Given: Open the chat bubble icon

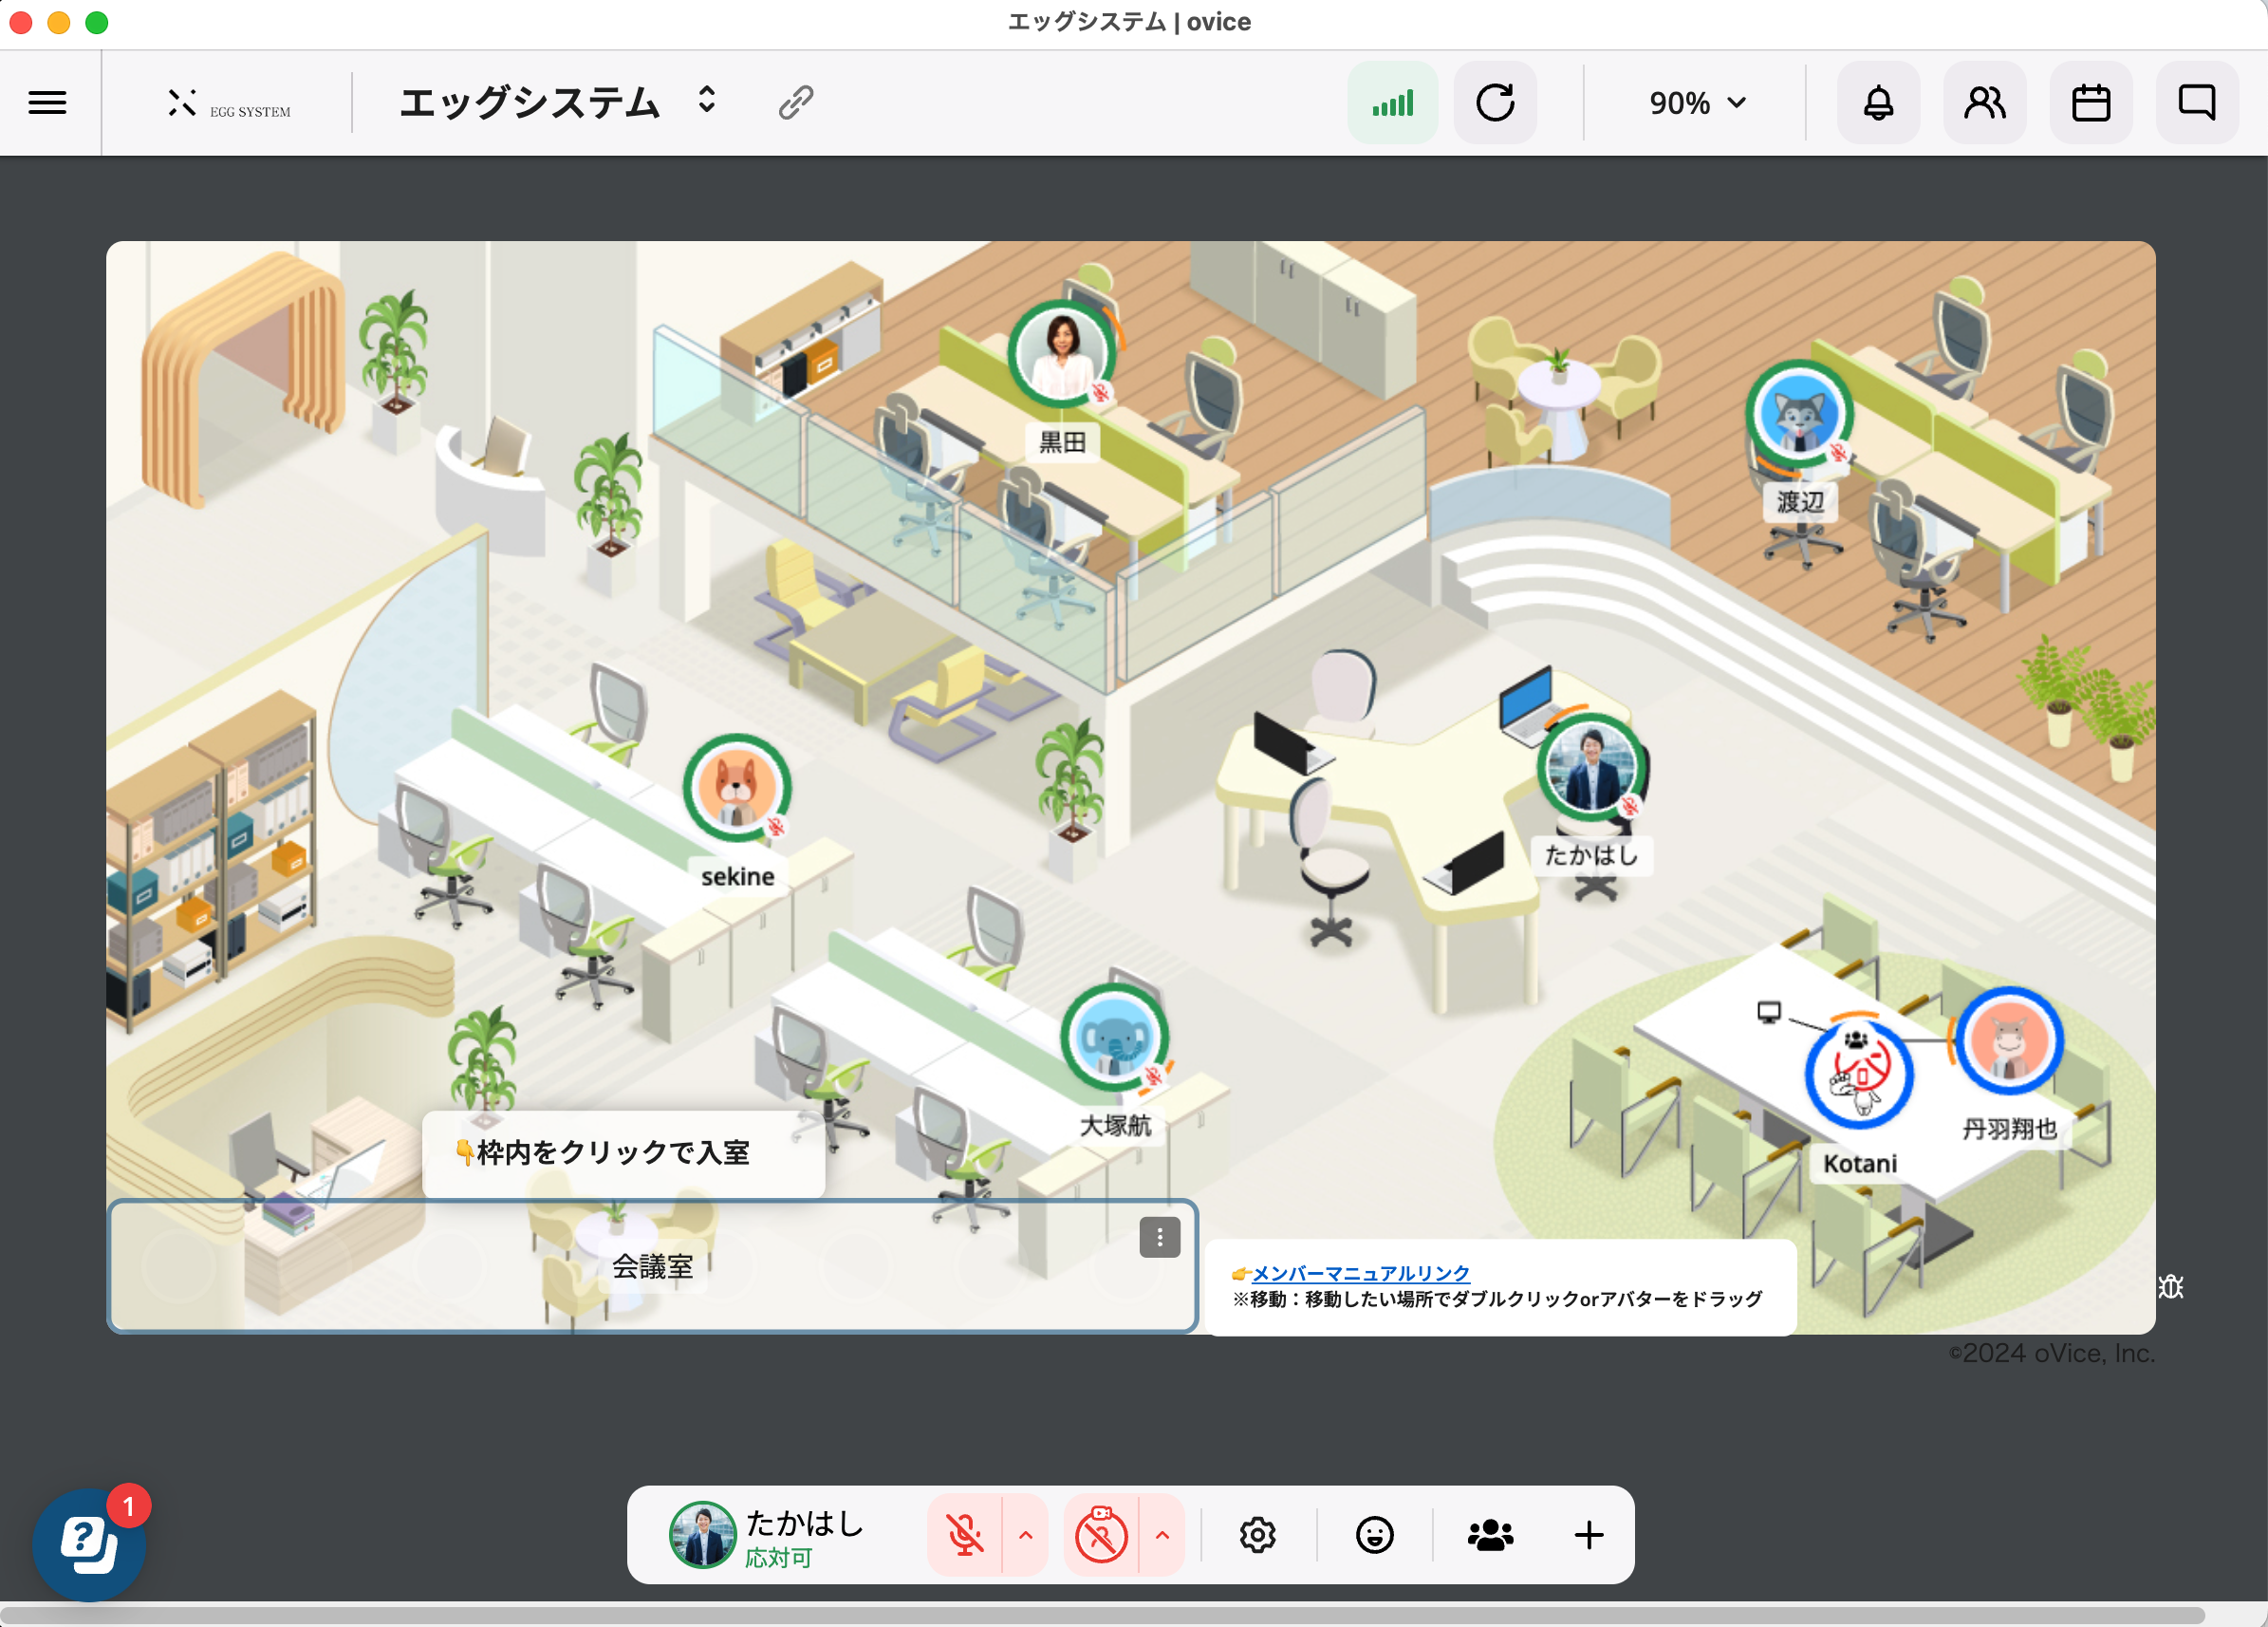Looking at the screenshot, I should pyautogui.click(x=2196, y=102).
